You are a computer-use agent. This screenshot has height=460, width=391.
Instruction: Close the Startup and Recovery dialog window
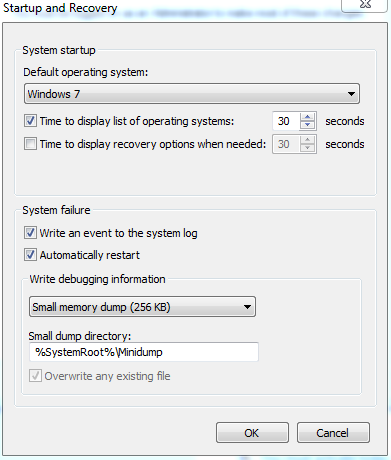coord(365,5)
